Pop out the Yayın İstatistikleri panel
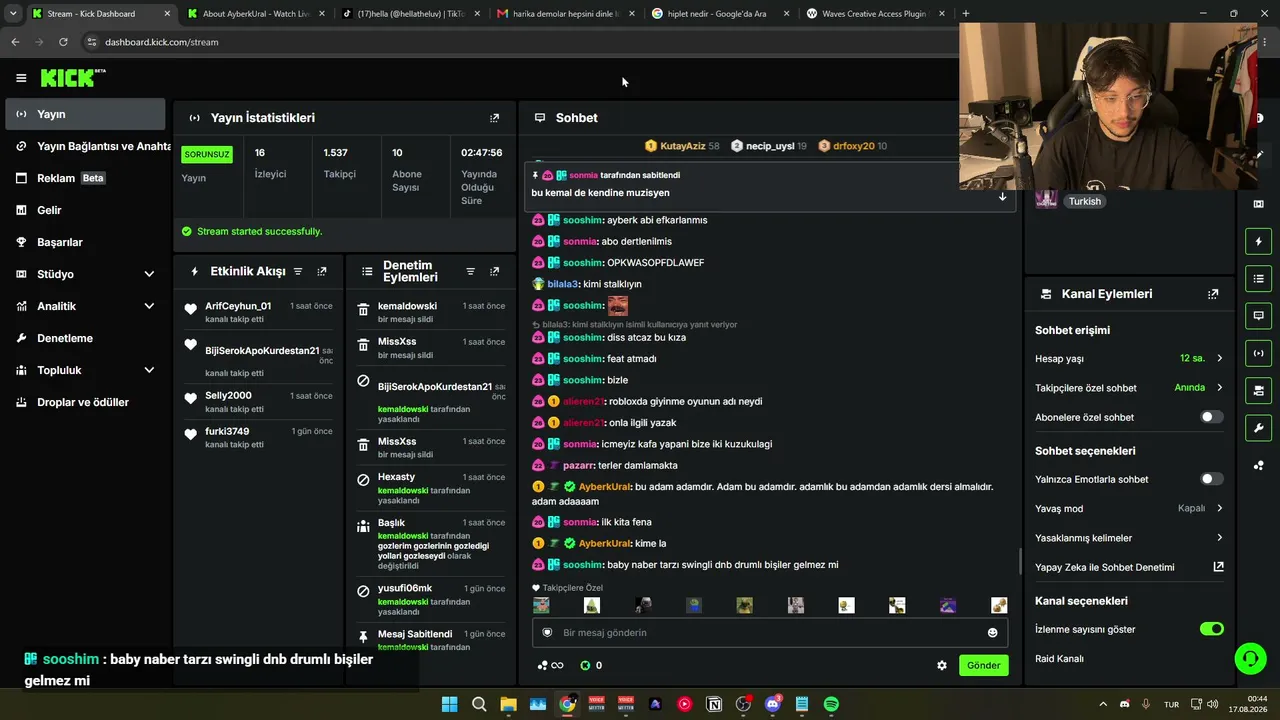The image size is (1280, 720). (494, 118)
